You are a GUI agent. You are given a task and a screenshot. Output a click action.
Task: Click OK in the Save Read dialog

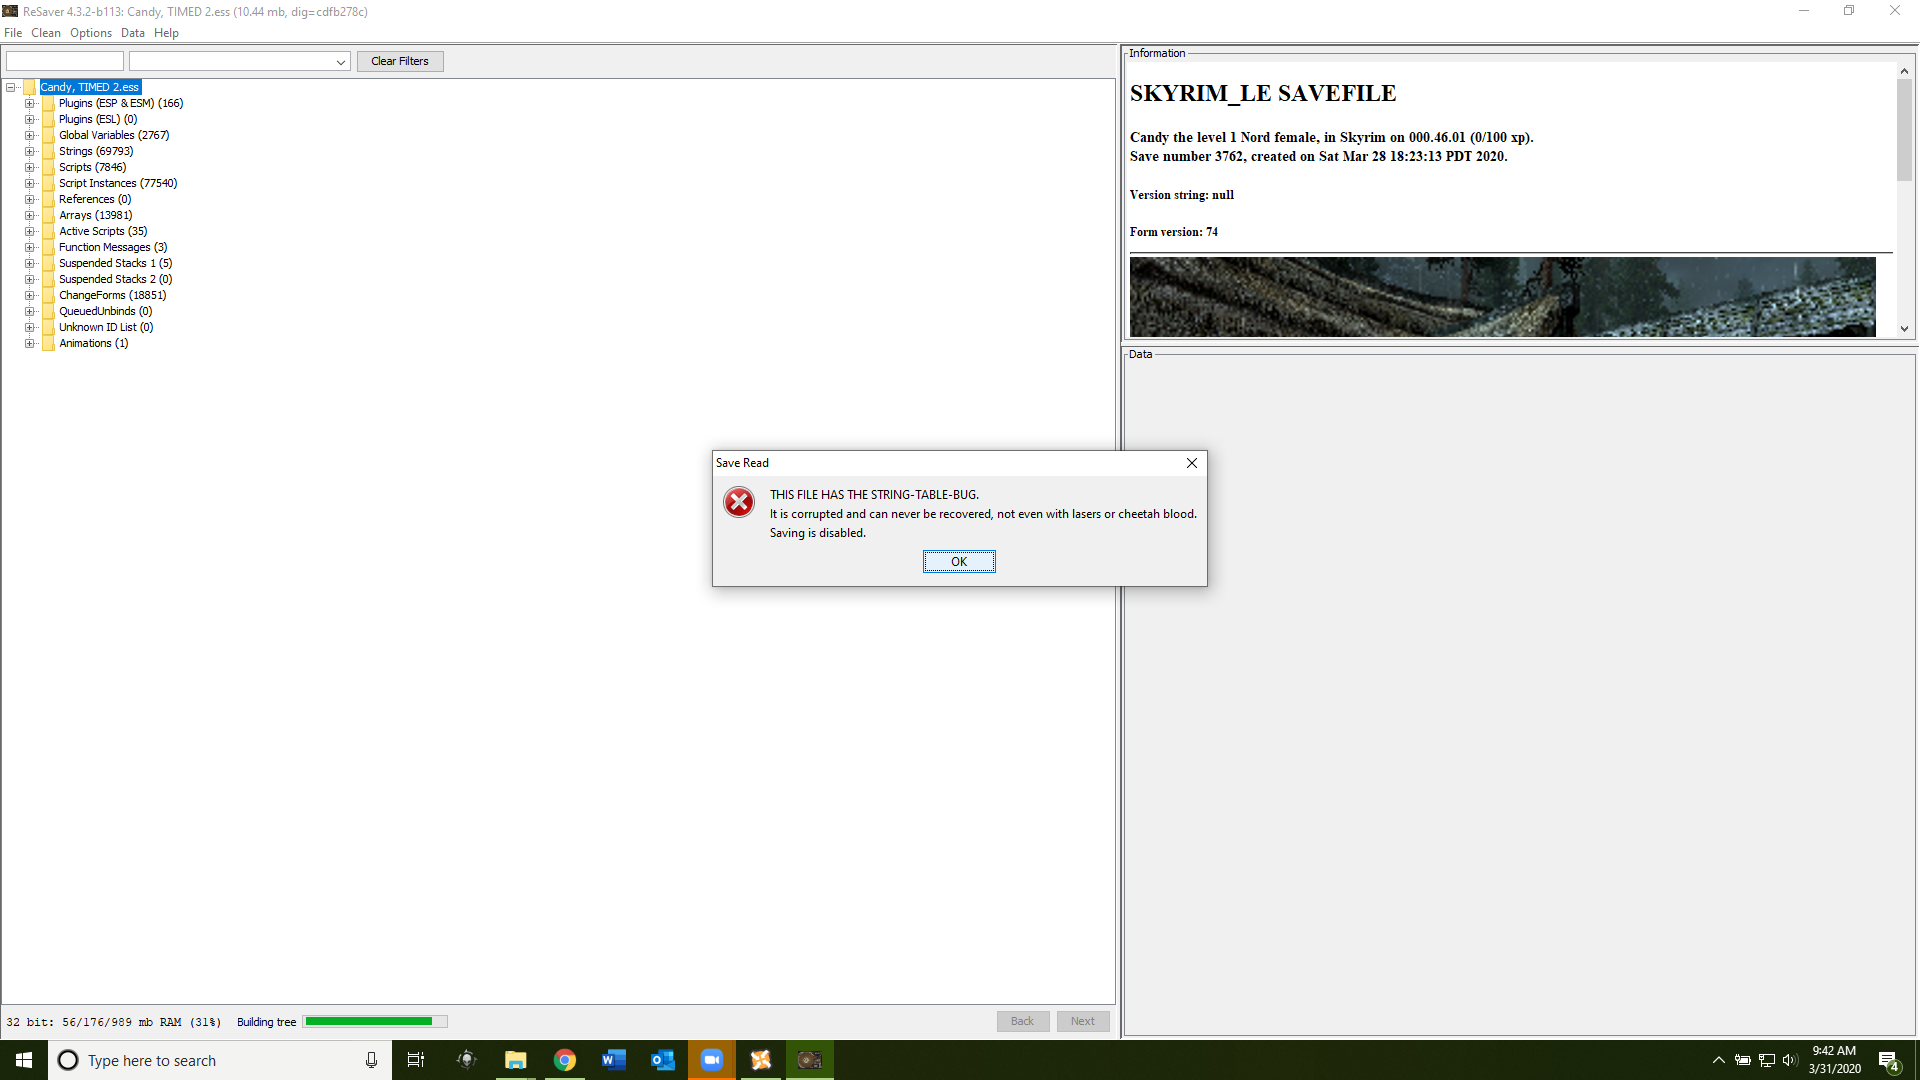click(958, 562)
